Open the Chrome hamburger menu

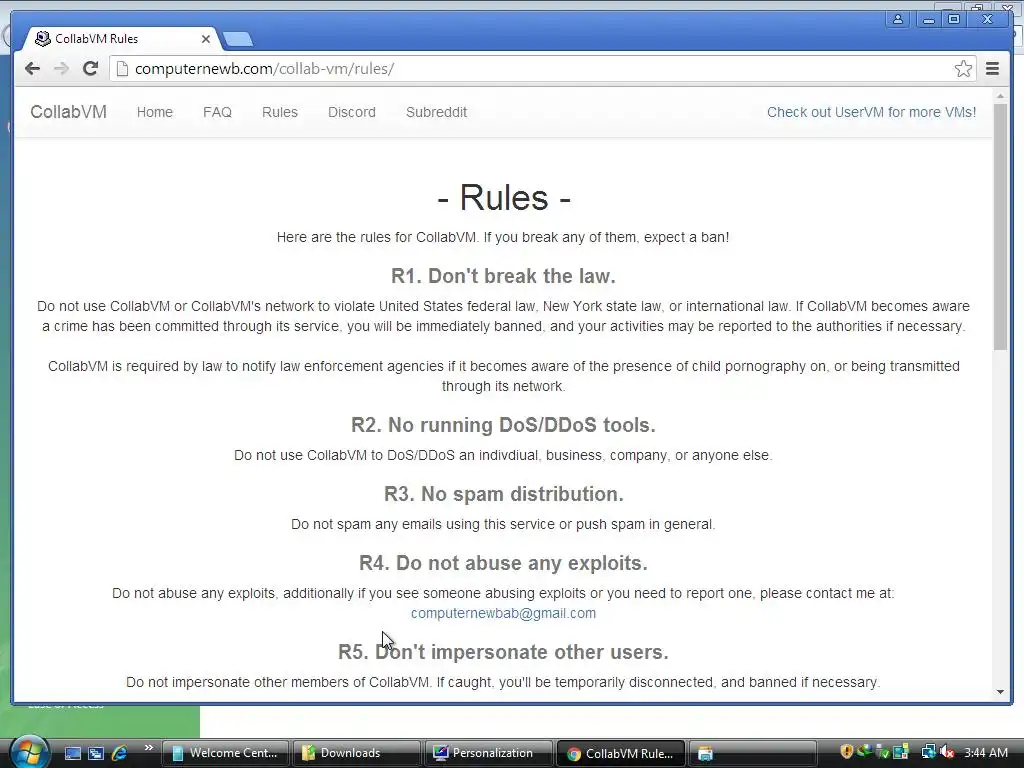(992, 69)
